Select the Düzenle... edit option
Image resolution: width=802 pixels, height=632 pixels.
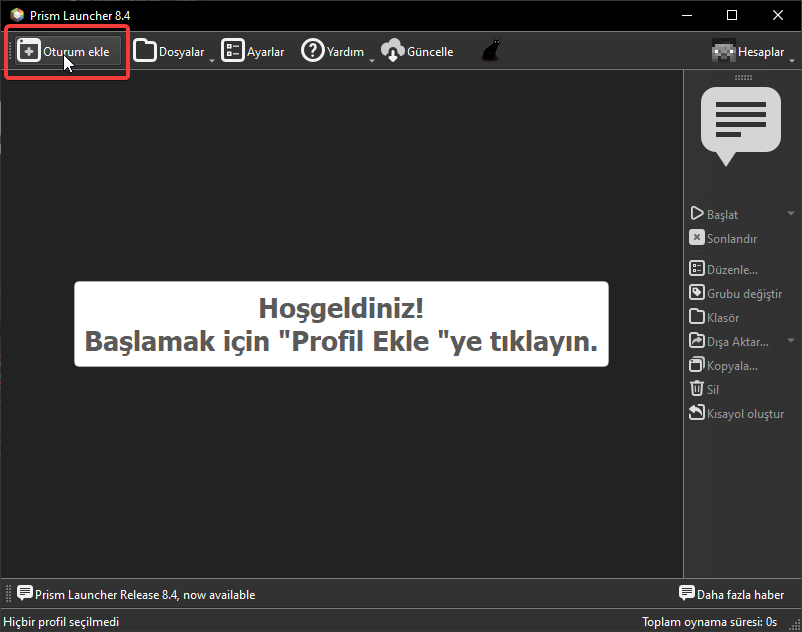click(724, 269)
